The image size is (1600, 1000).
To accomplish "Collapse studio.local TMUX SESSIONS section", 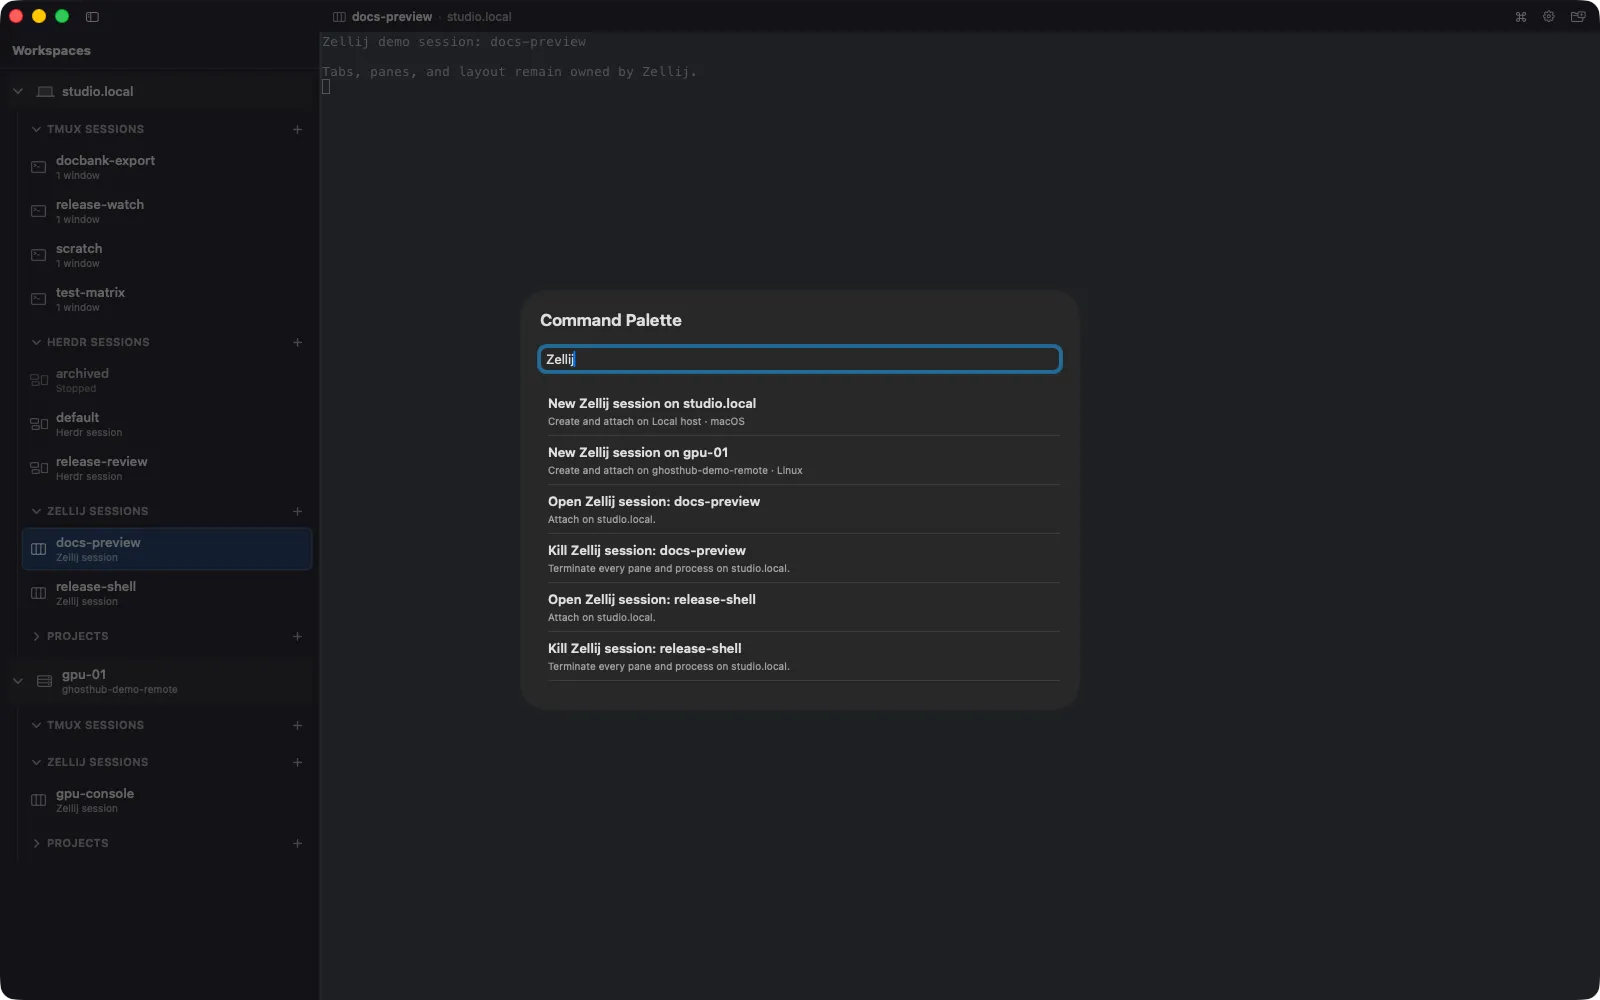I will [x=36, y=129].
